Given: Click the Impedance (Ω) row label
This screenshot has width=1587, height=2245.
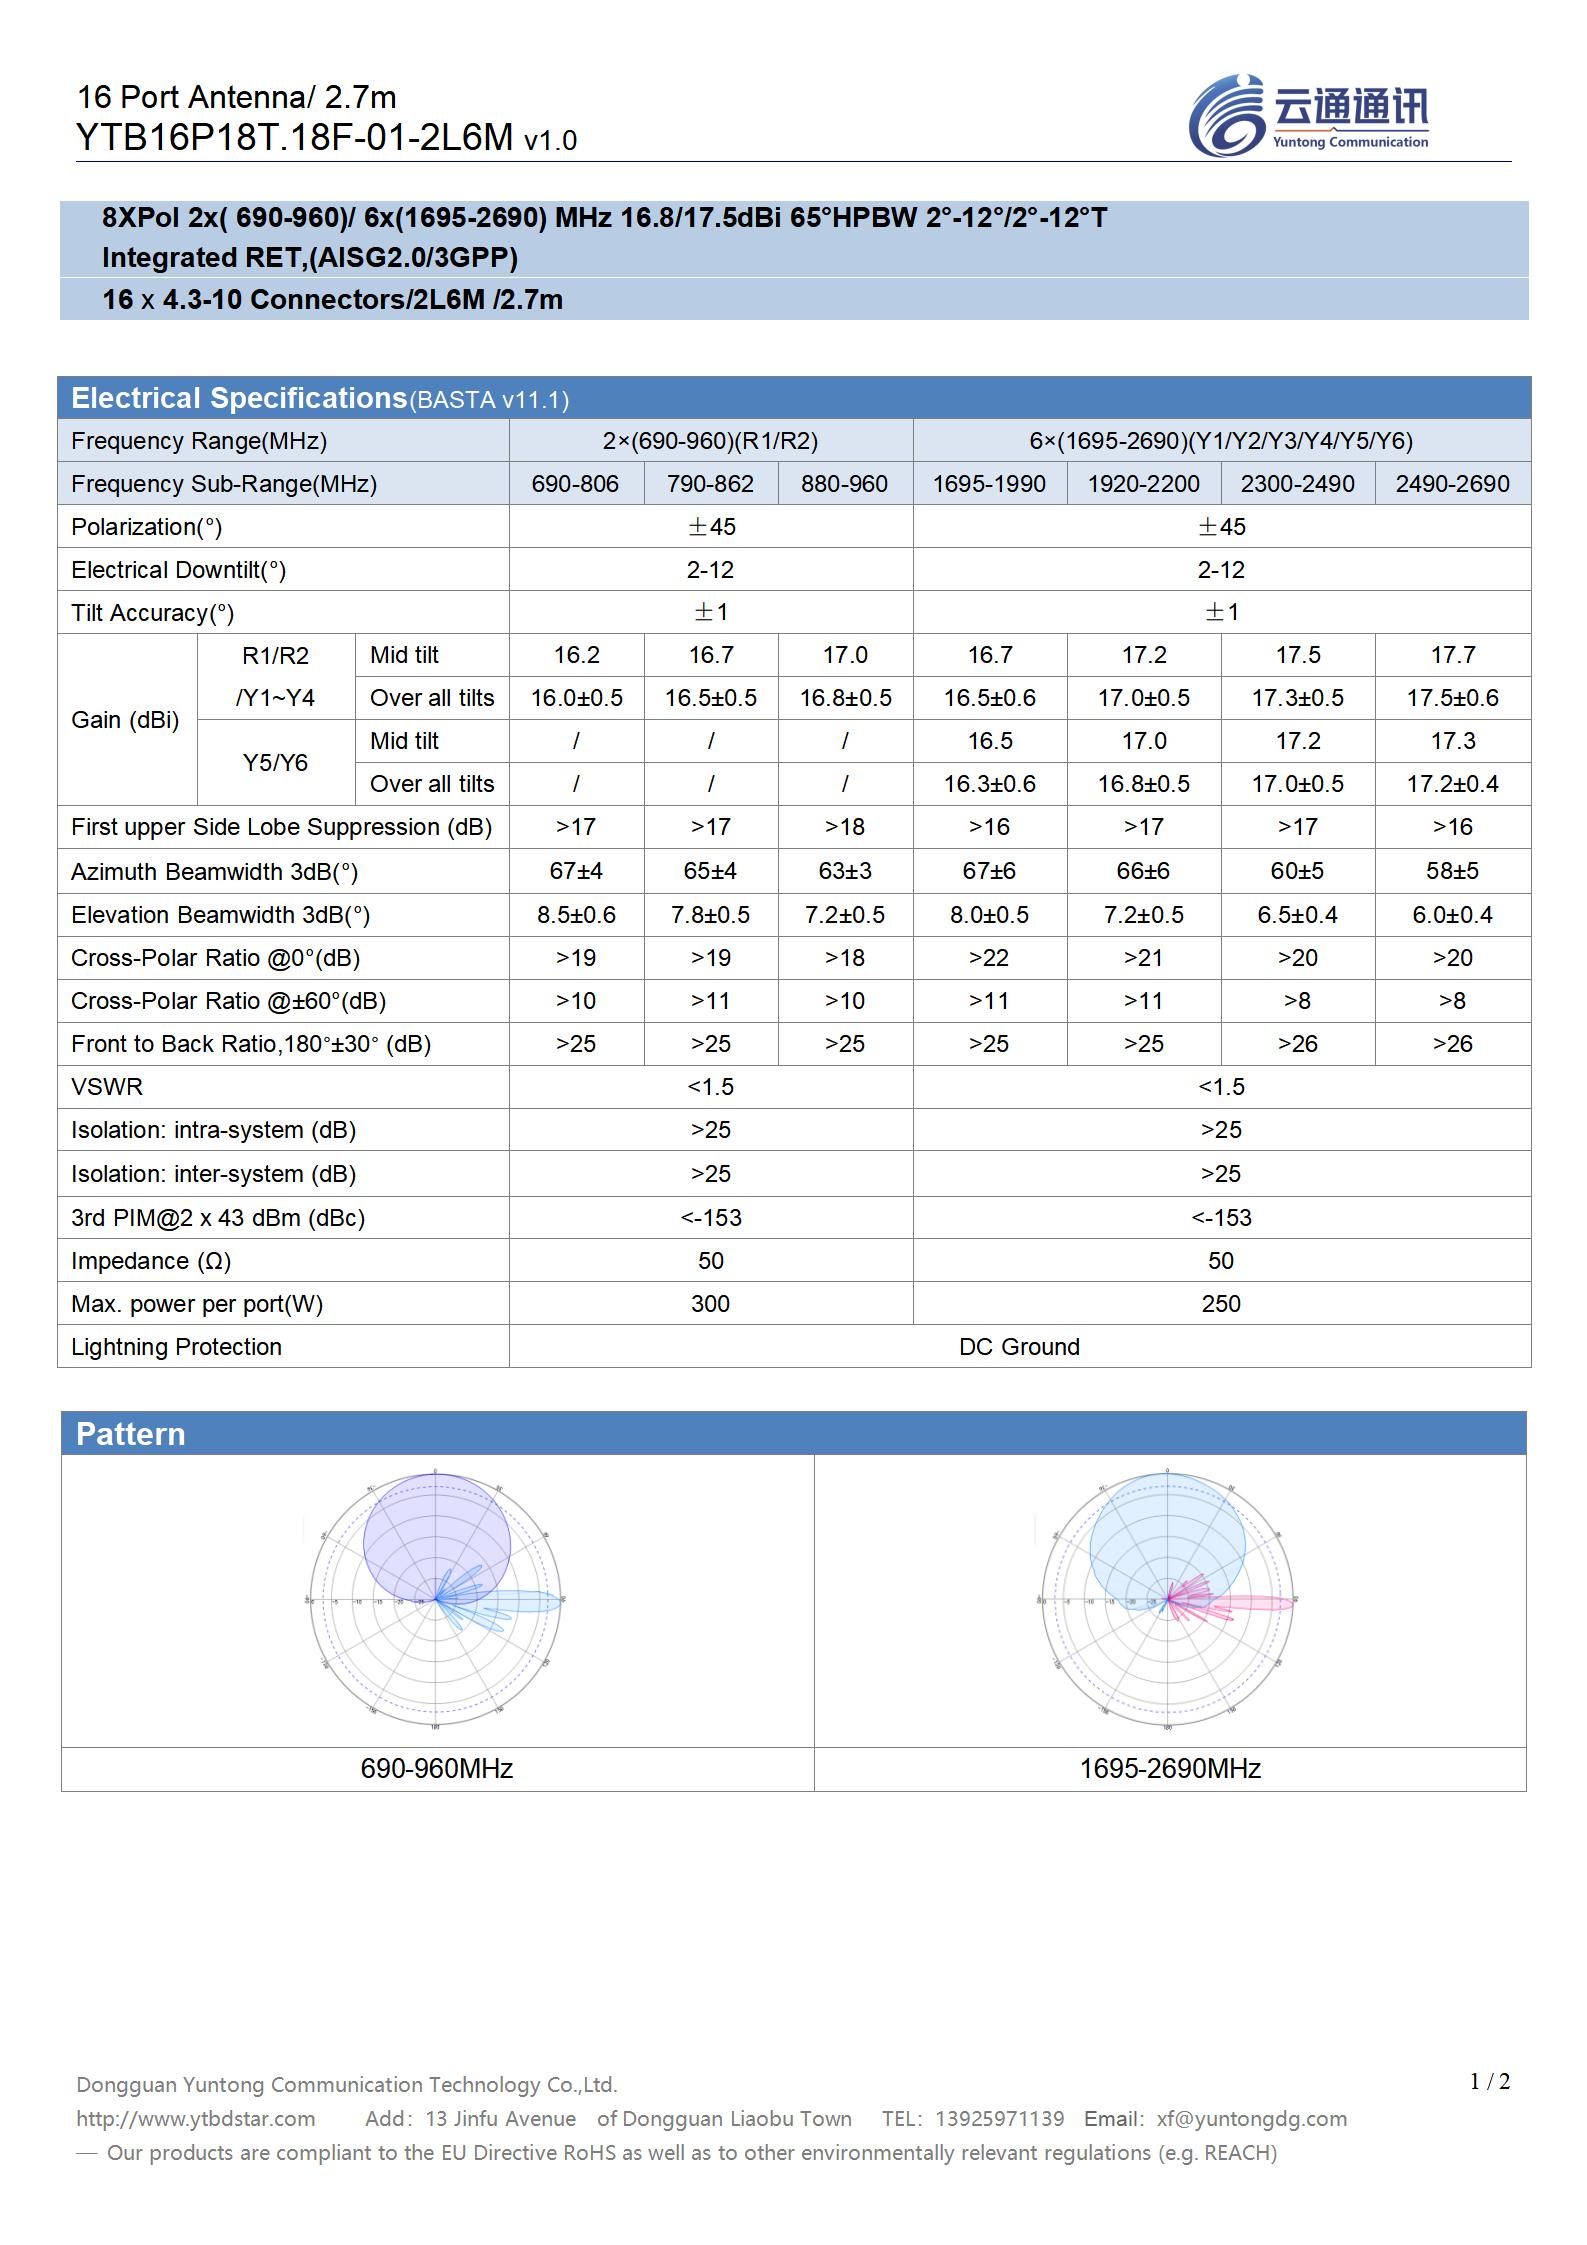Looking at the screenshot, I should (x=151, y=1261).
